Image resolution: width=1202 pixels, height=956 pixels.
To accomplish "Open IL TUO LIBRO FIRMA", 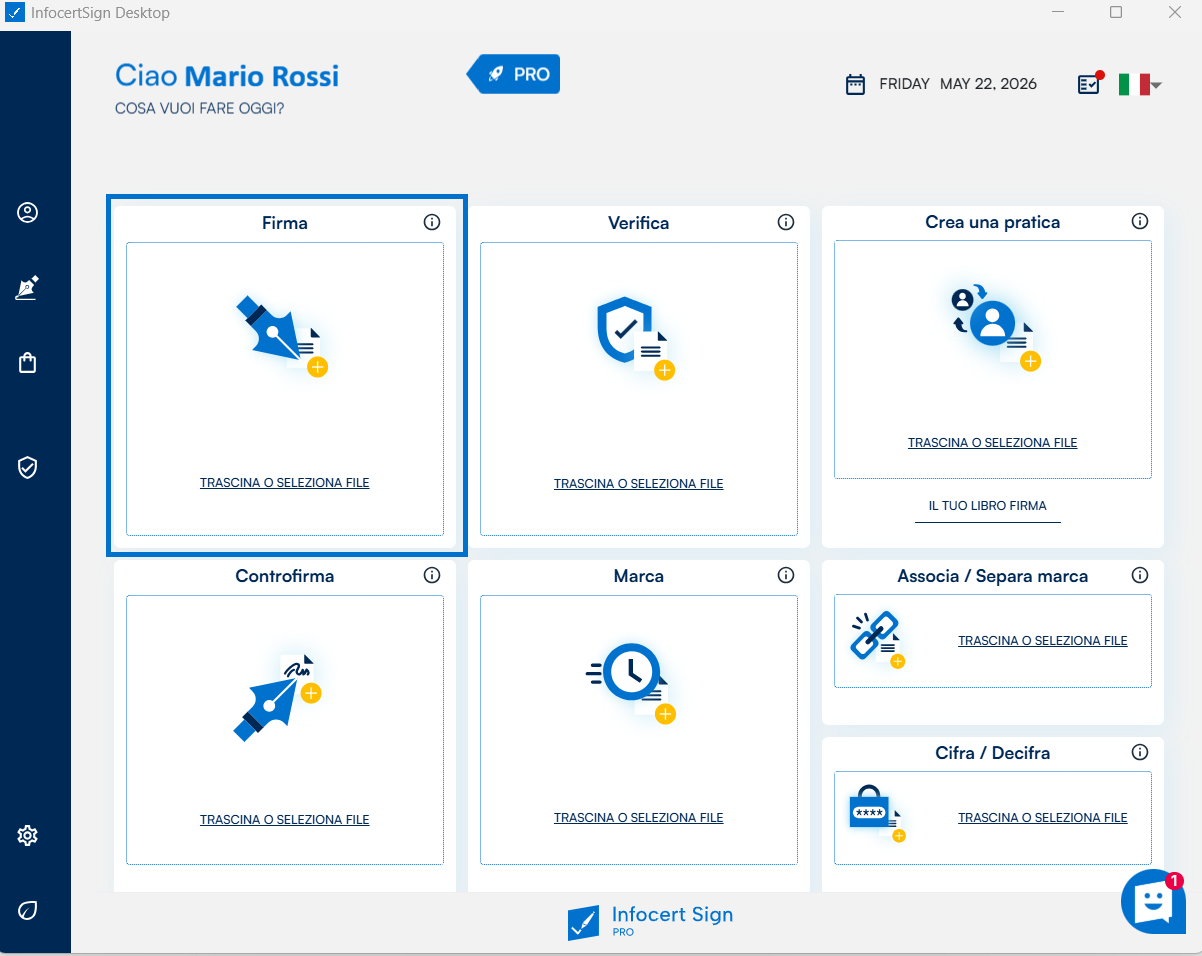I will pos(987,506).
